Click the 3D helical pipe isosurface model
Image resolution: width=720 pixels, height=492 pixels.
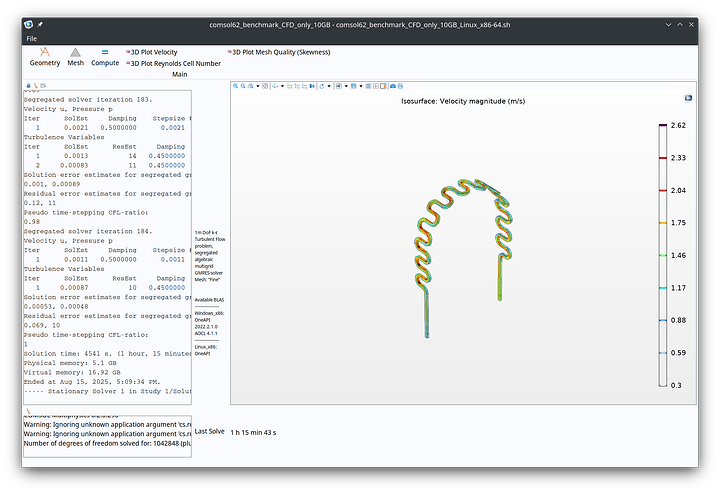[463, 258]
